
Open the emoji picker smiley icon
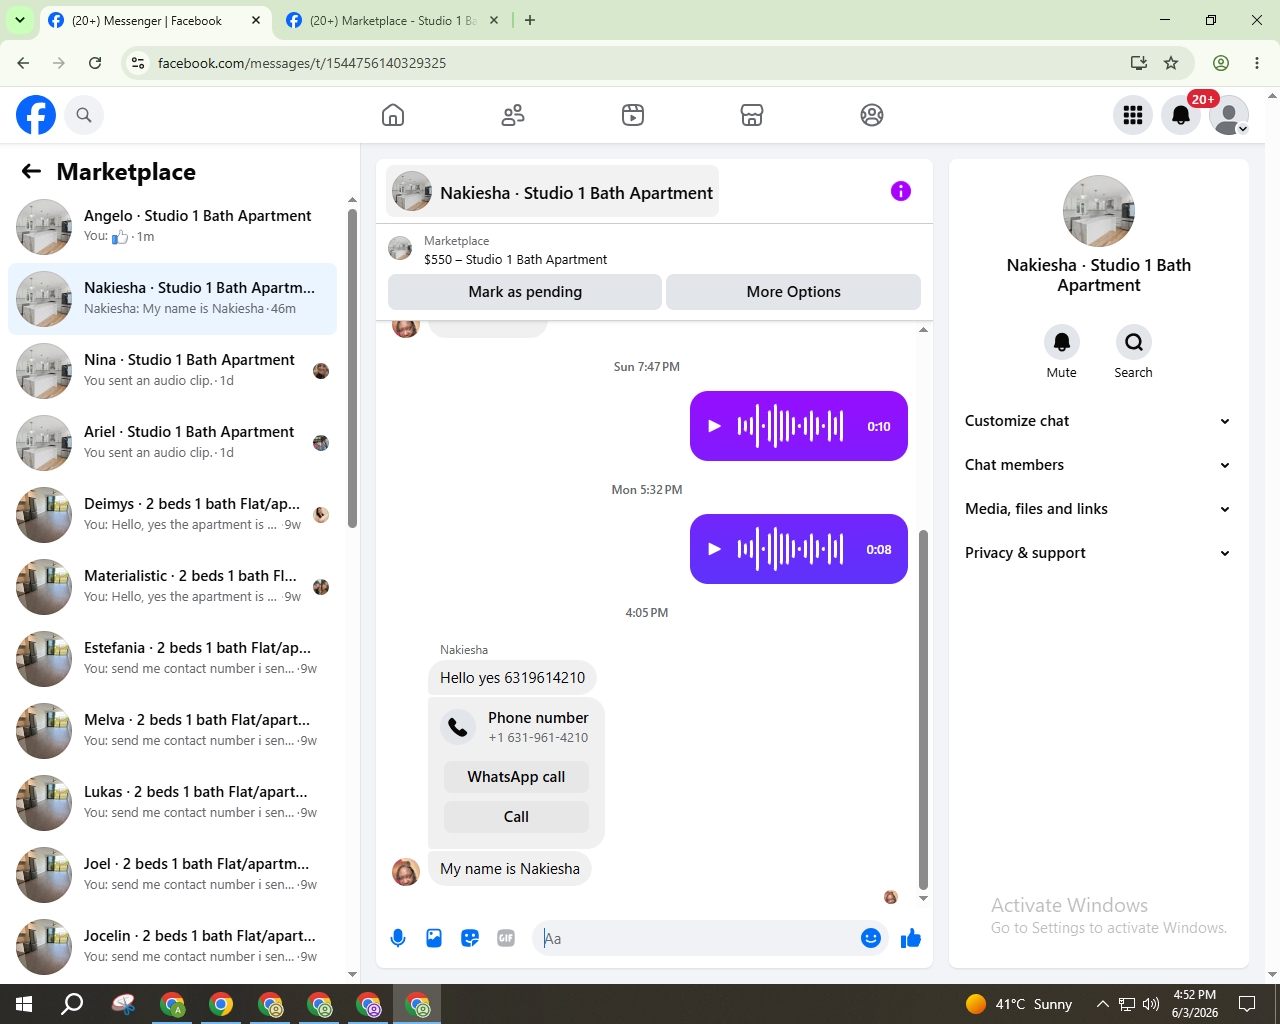pos(871,938)
